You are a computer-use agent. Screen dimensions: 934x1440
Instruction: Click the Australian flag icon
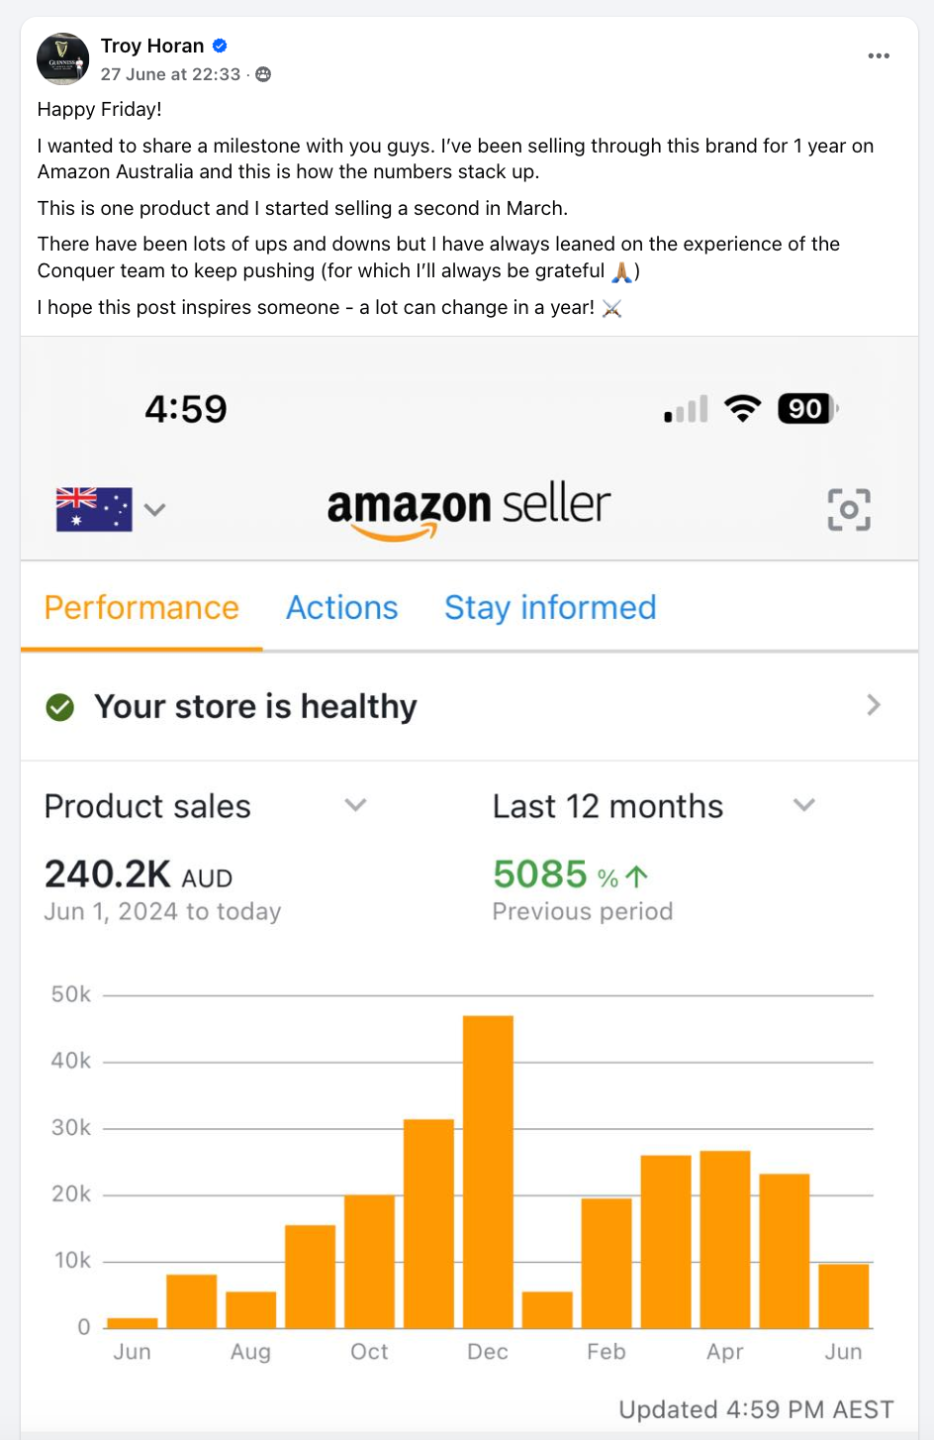coord(94,509)
